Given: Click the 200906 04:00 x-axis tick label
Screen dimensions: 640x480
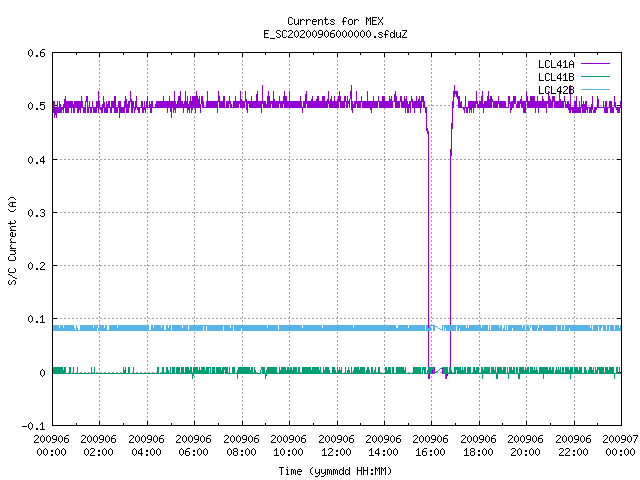Looking at the screenshot, I should [146, 446].
